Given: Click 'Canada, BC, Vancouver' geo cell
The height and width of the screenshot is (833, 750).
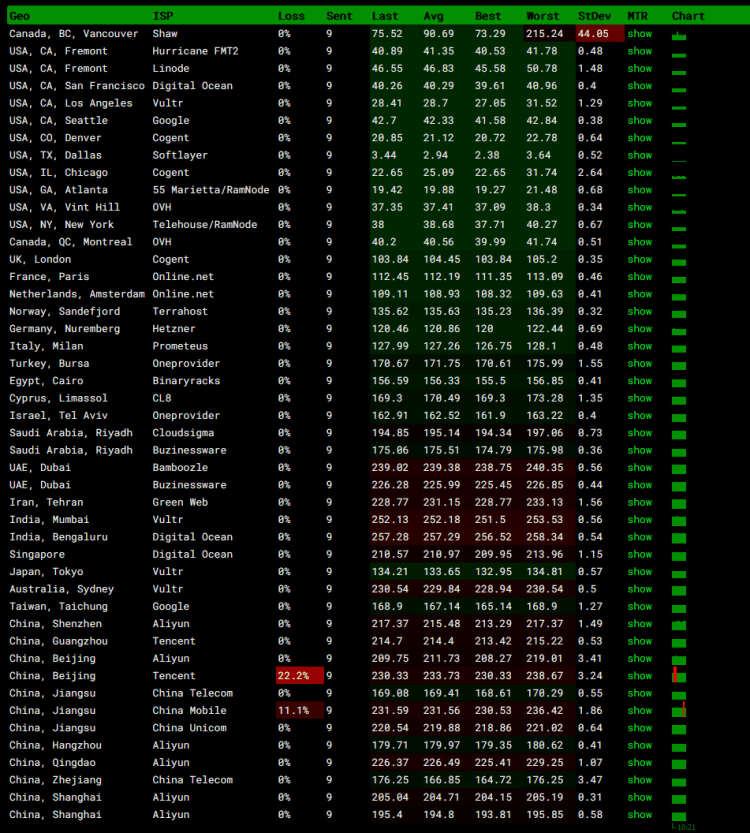Looking at the screenshot, I should (73, 34).
